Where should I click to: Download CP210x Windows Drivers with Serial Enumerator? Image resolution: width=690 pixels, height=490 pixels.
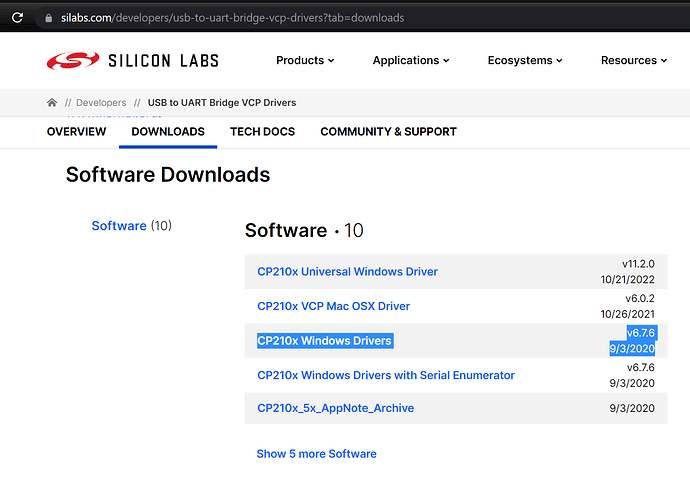(386, 375)
